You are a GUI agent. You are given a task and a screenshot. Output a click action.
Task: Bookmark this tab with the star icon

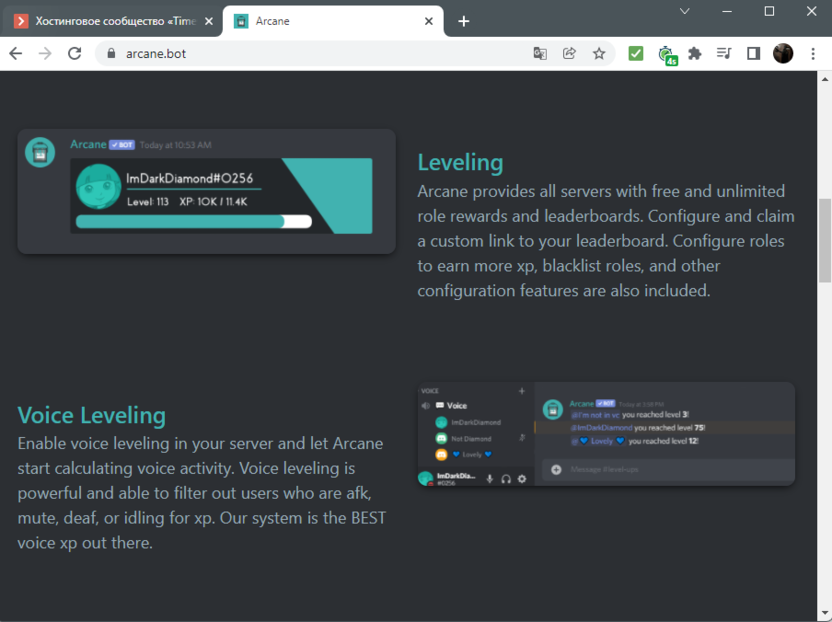pos(599,54)
